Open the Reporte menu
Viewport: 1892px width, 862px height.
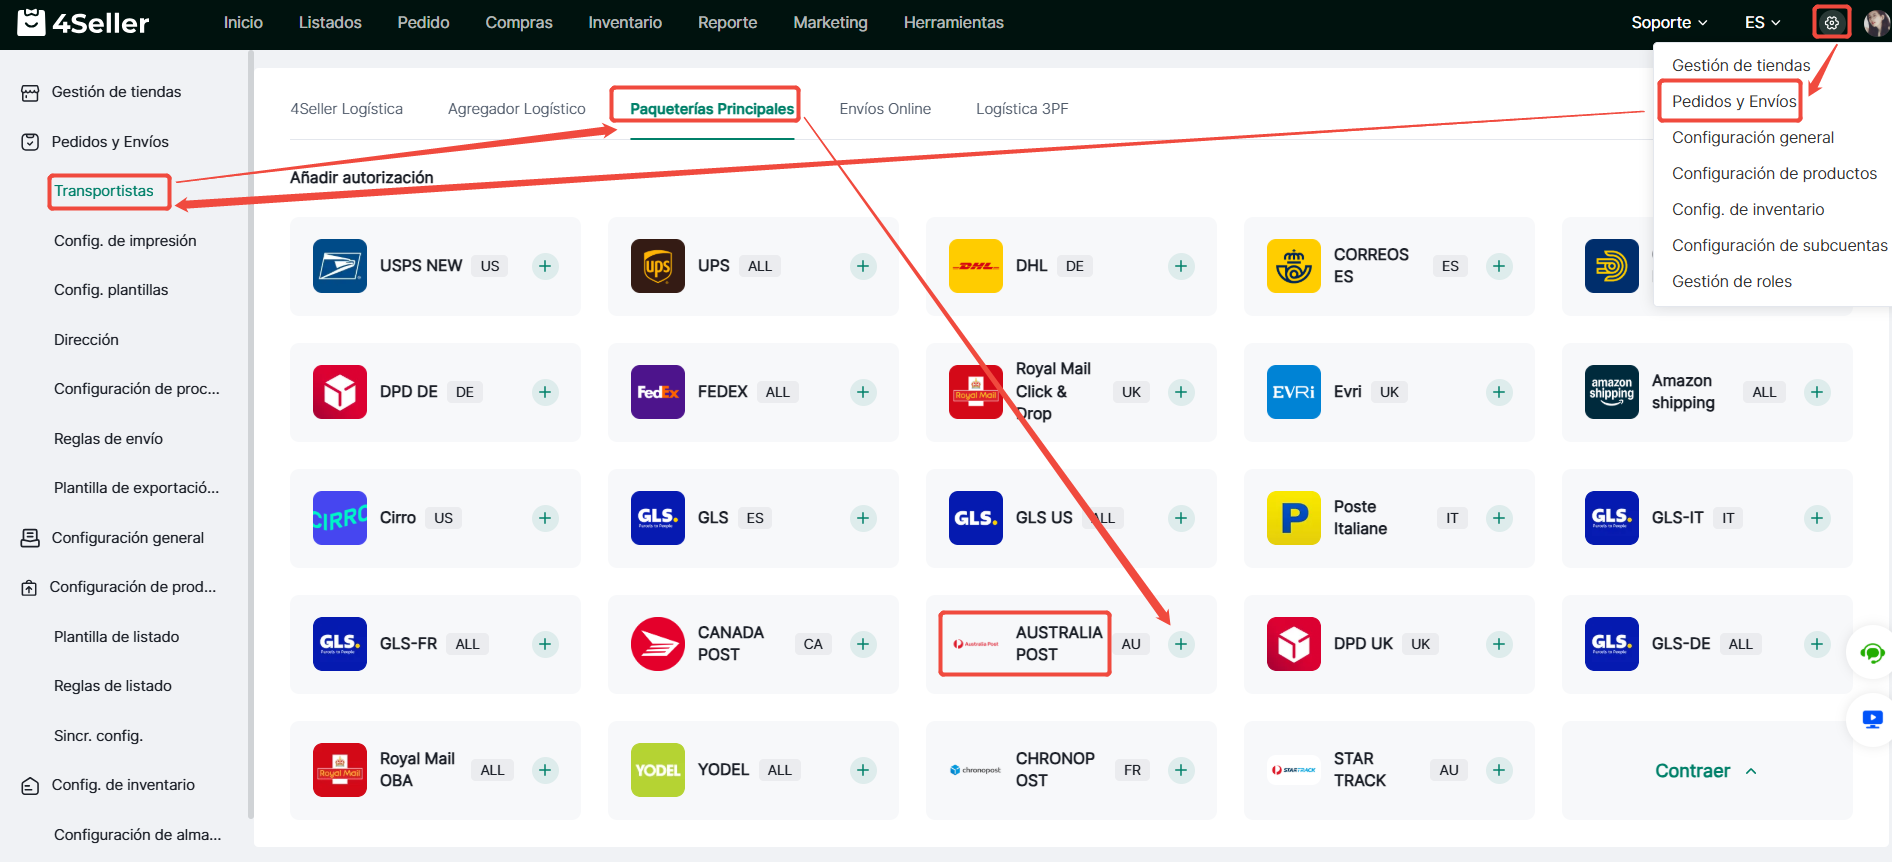[x=727, y=22]
